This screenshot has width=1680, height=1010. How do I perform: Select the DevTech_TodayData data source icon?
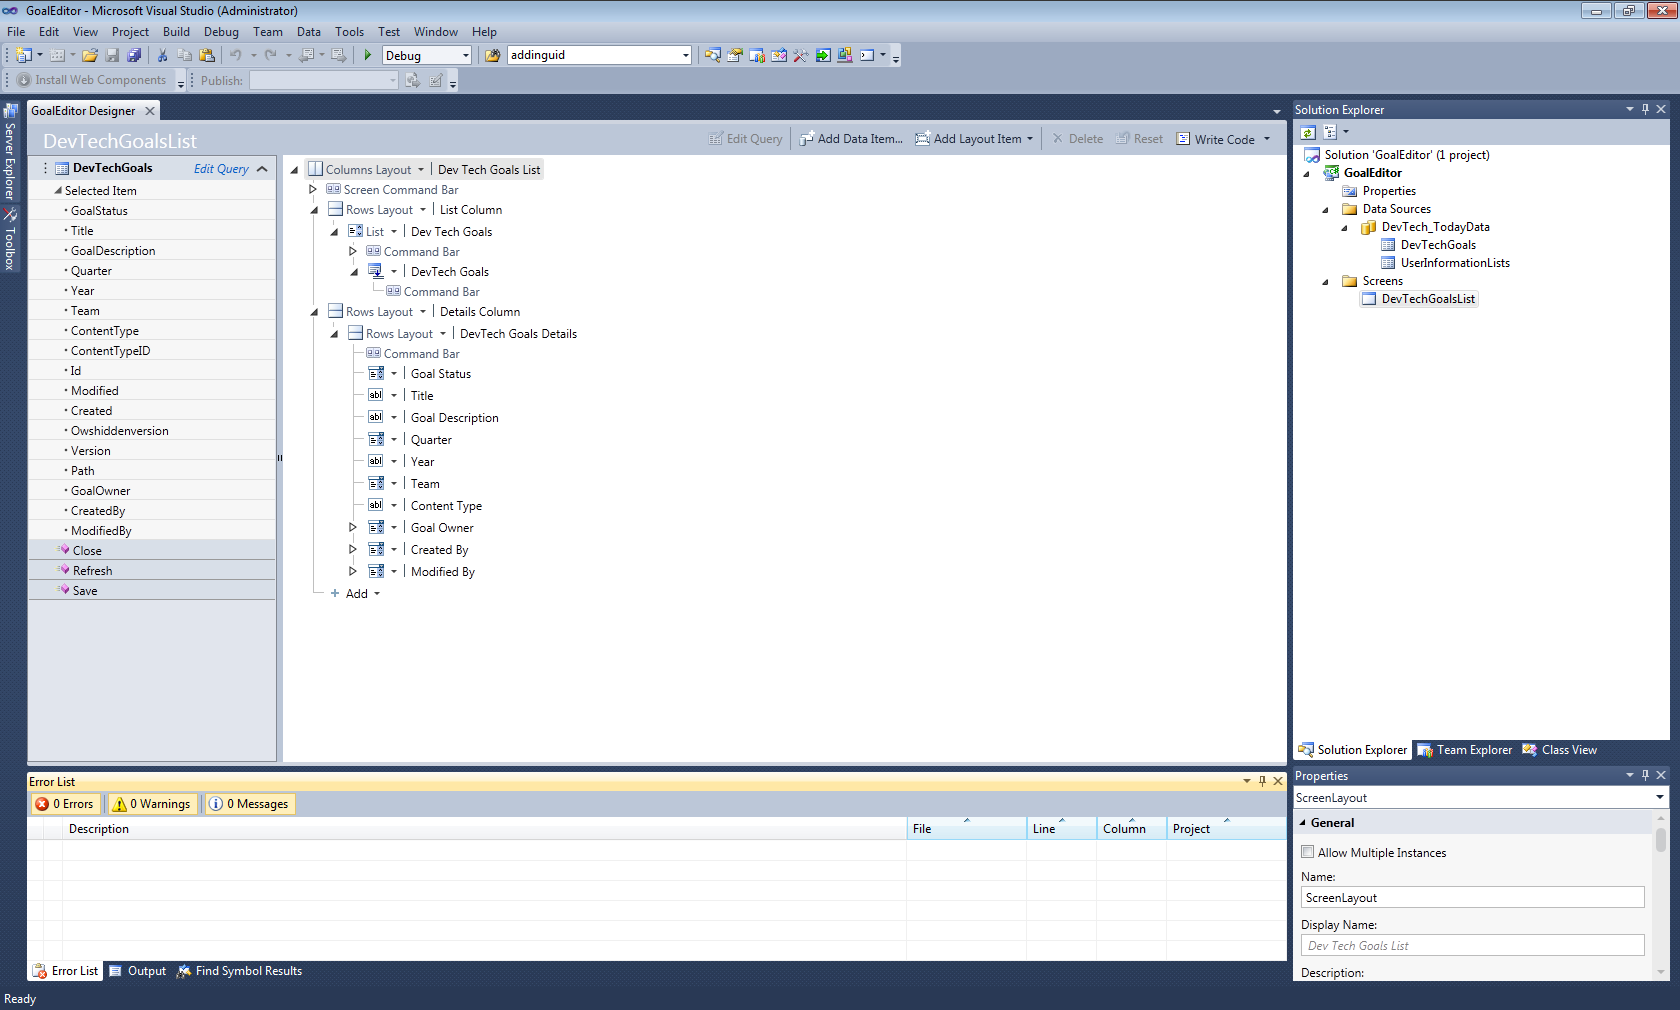click(1368, 227)
